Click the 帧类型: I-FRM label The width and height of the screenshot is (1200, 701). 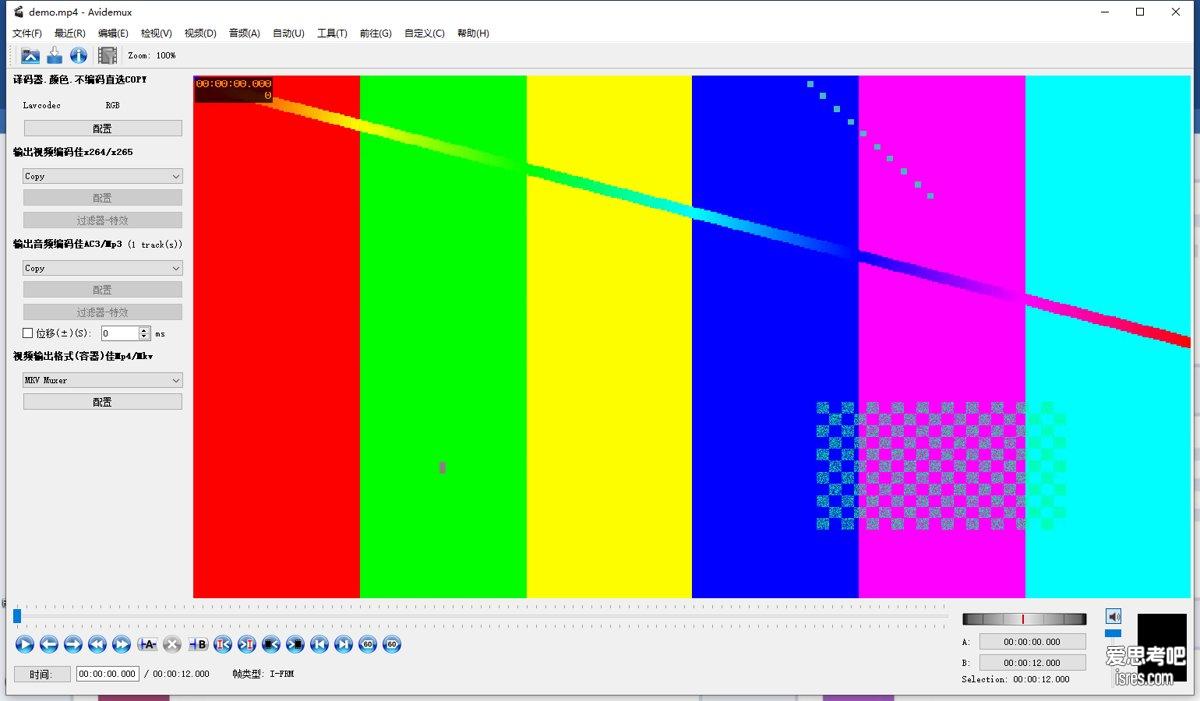click(x=263, y=674)
